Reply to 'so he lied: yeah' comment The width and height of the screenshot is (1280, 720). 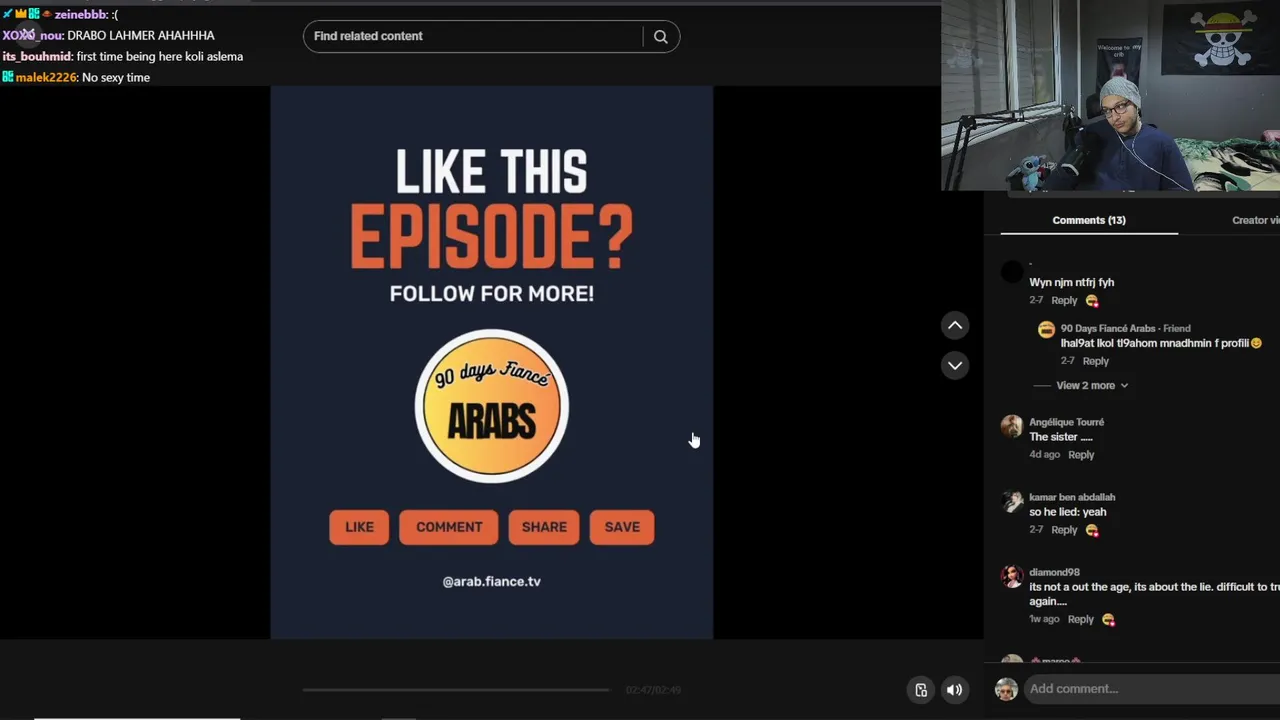[x=1064, y=530]
